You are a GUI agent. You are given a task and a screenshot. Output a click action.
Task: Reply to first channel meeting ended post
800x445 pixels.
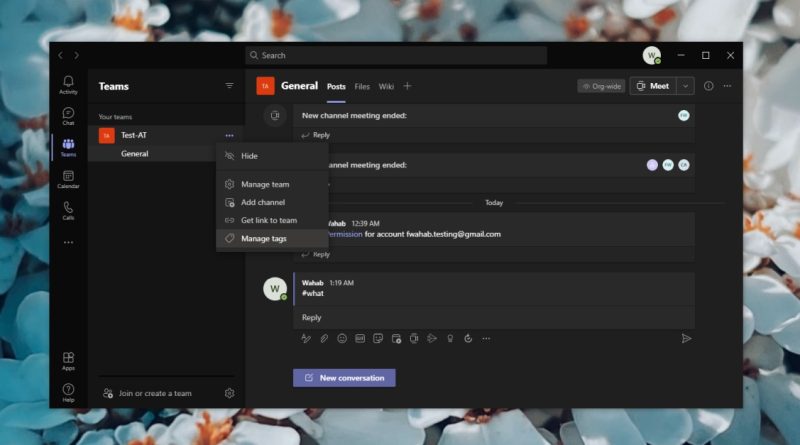[x=316, y=135]
